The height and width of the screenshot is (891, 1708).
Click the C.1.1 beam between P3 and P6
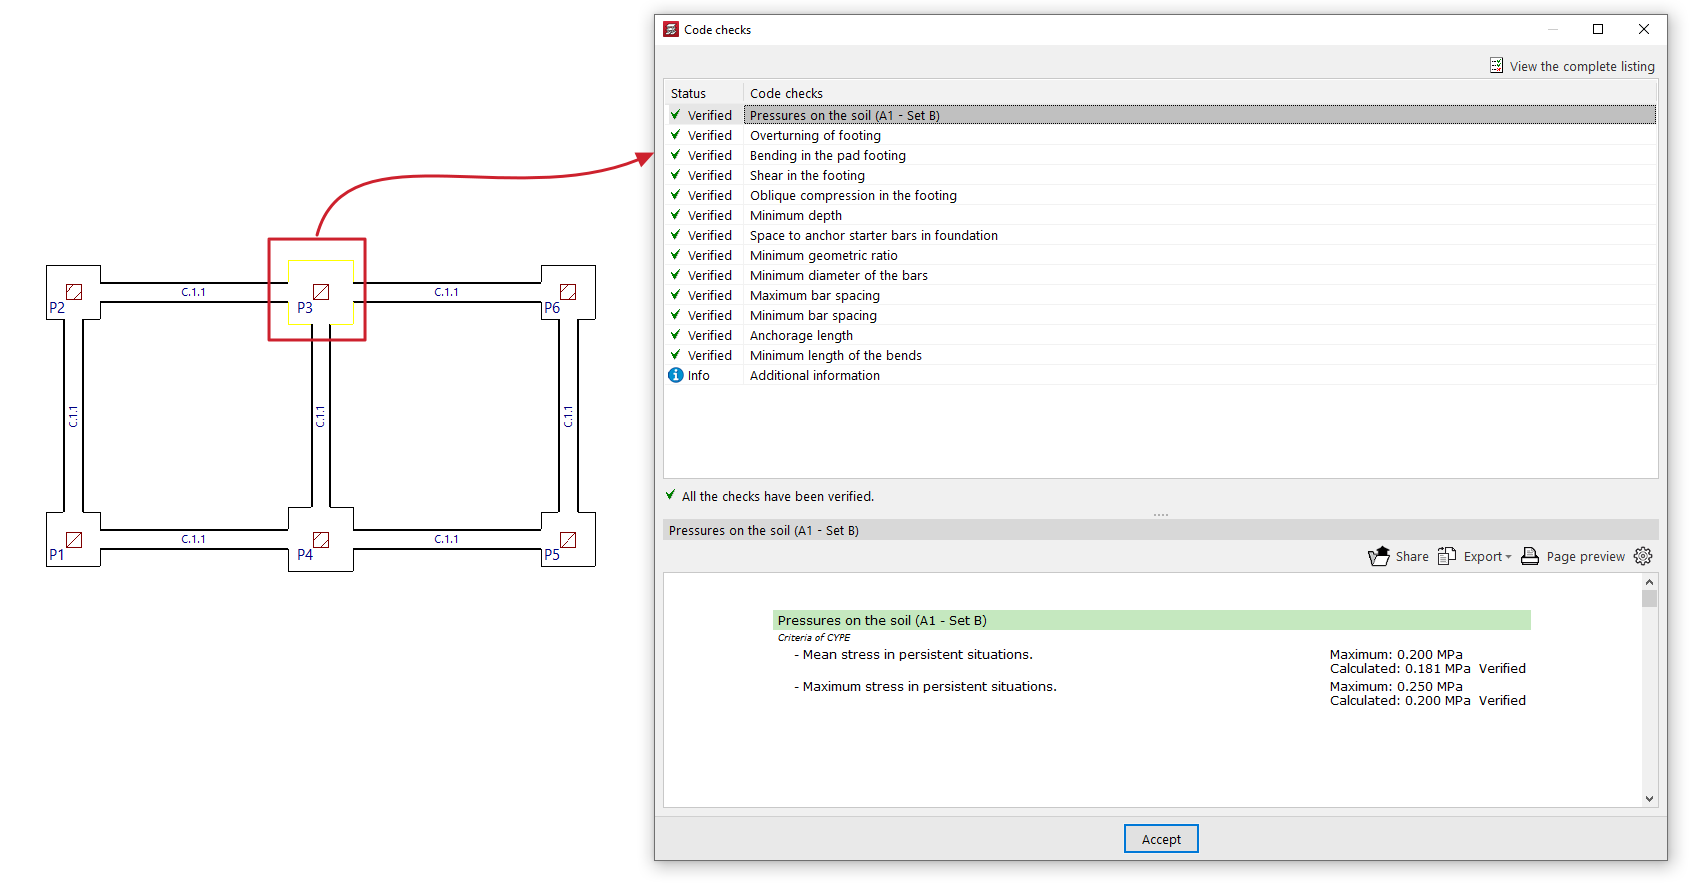click(x=447, y=292)
